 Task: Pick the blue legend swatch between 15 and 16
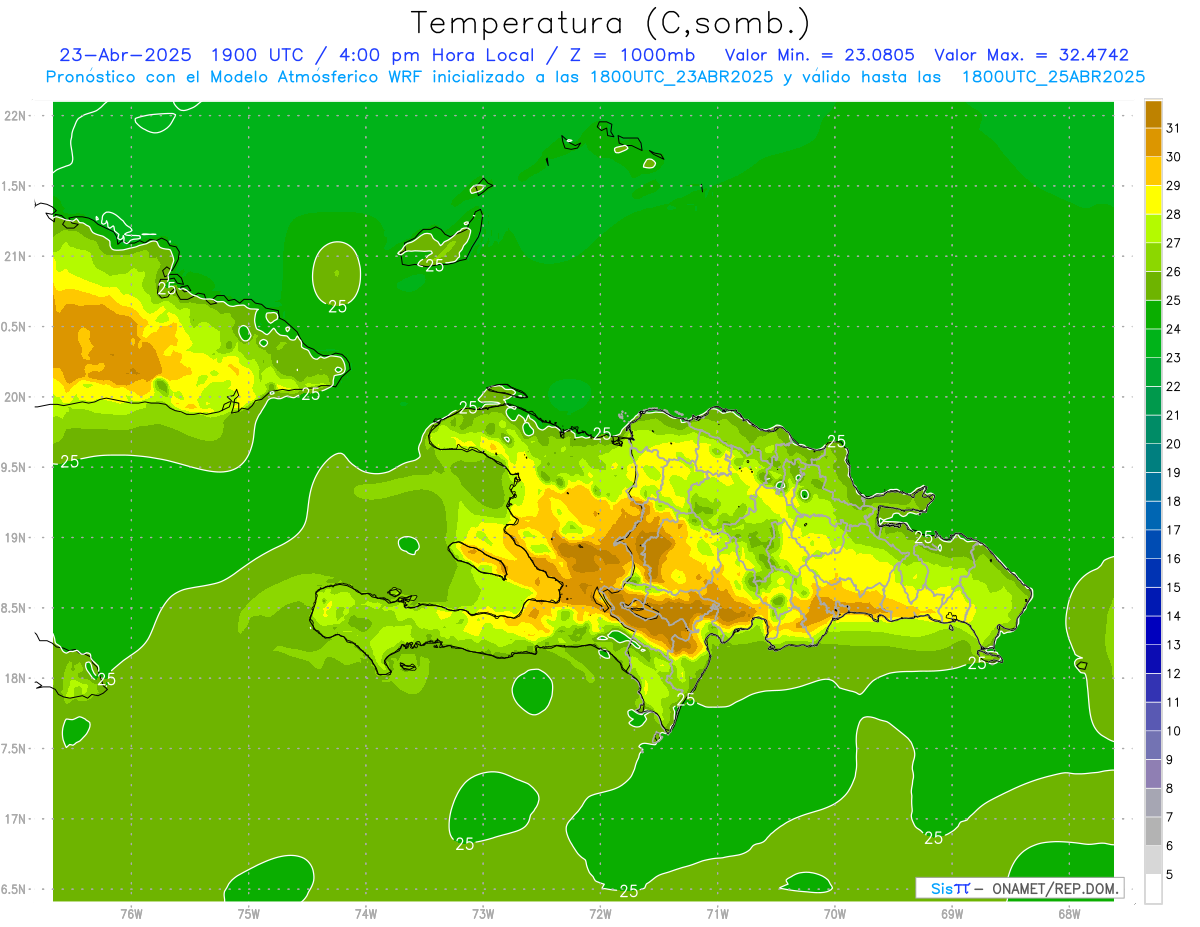(x=1153, y=573)
